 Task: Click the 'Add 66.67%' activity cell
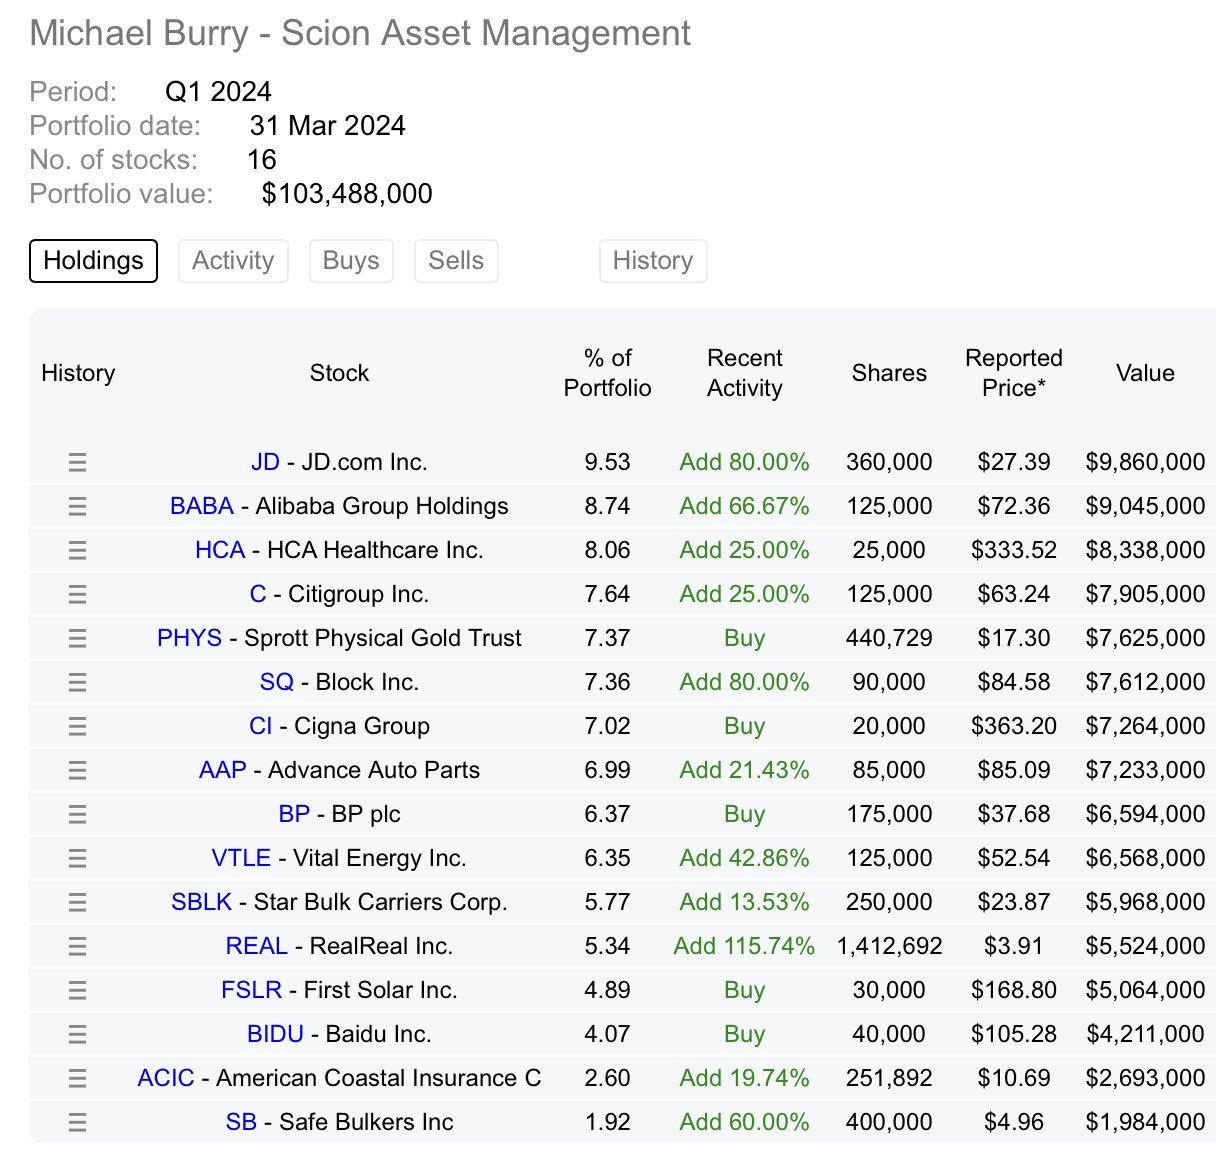744,506
